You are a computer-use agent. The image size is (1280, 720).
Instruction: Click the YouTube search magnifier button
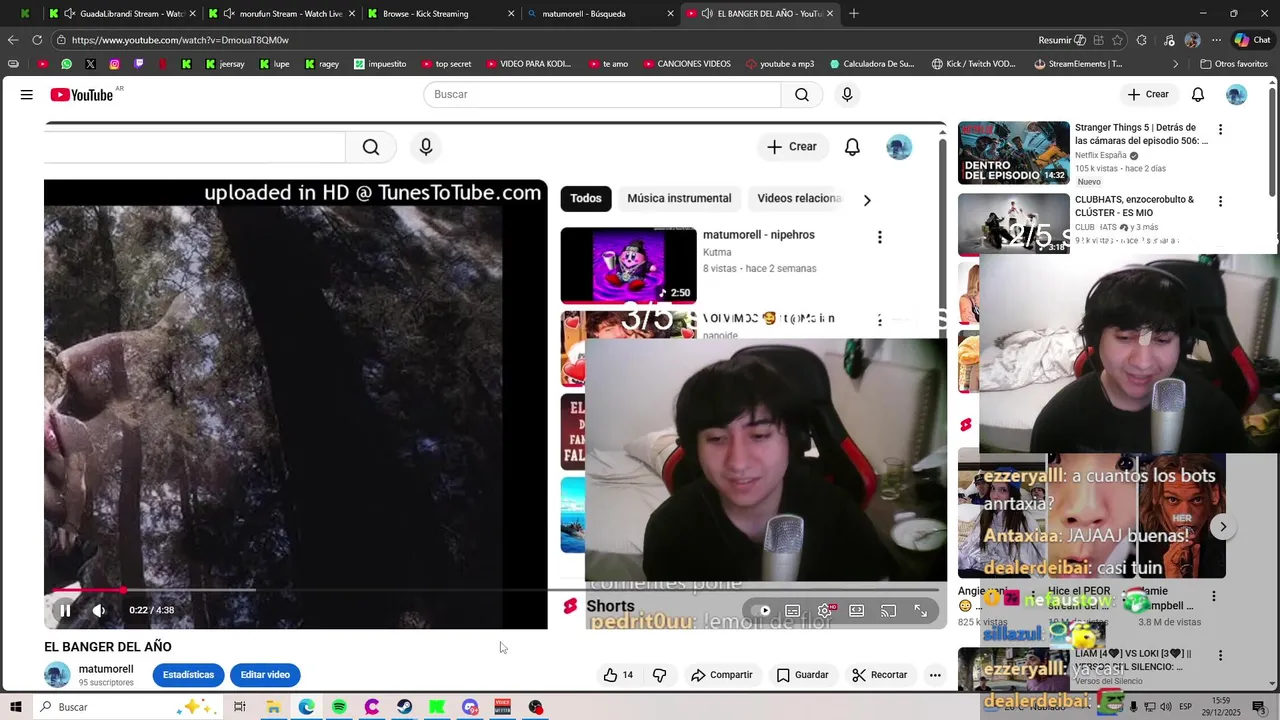click(802, 94)
